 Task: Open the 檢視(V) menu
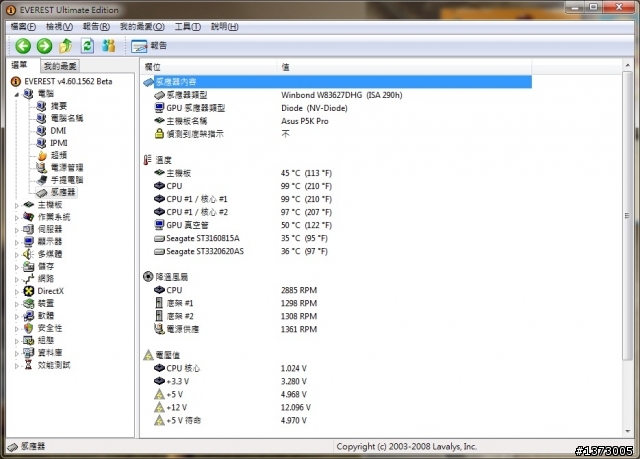[x=59, y=27]
